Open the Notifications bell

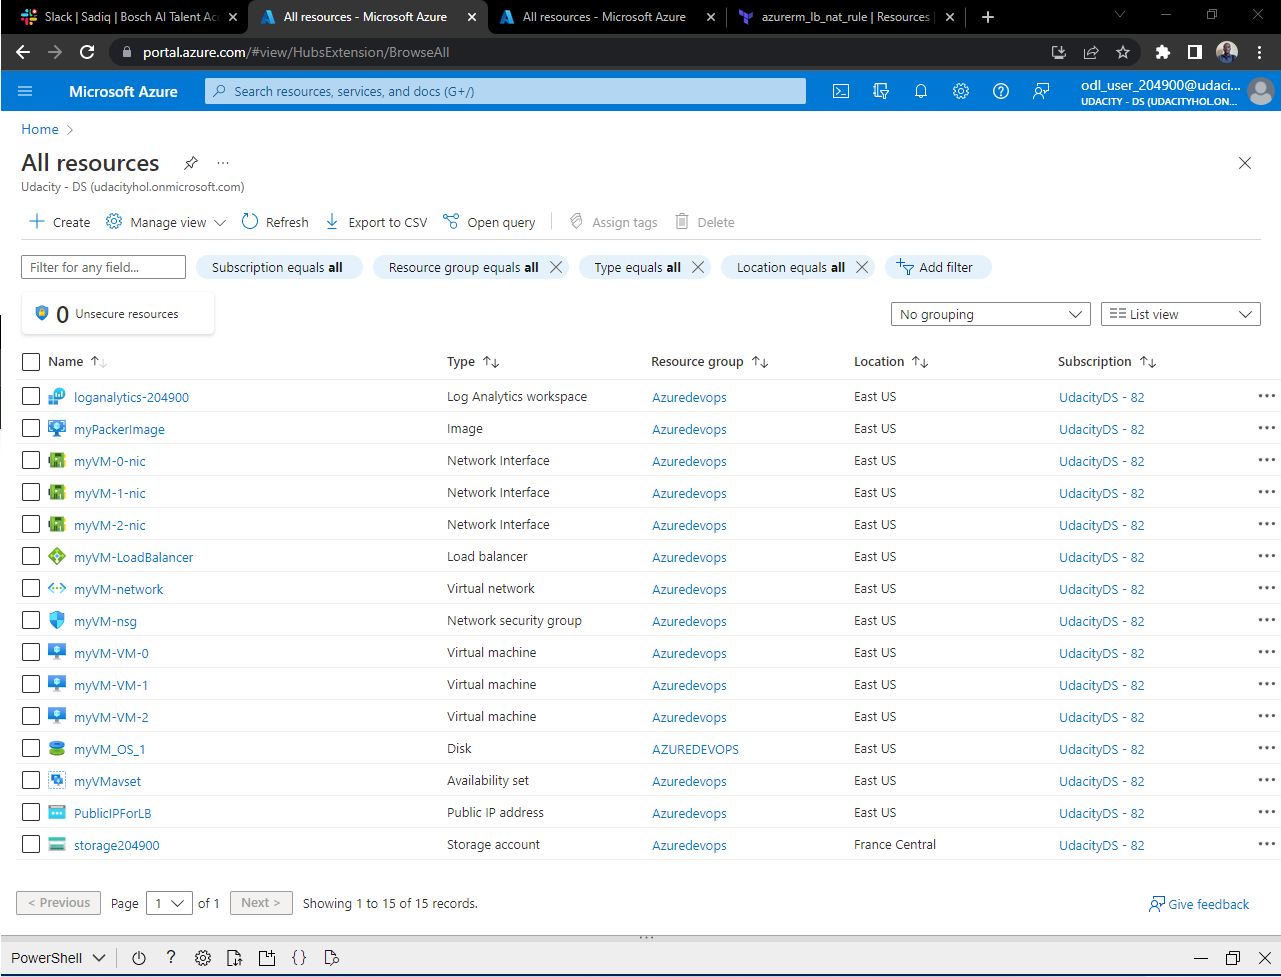pos(920,91)
